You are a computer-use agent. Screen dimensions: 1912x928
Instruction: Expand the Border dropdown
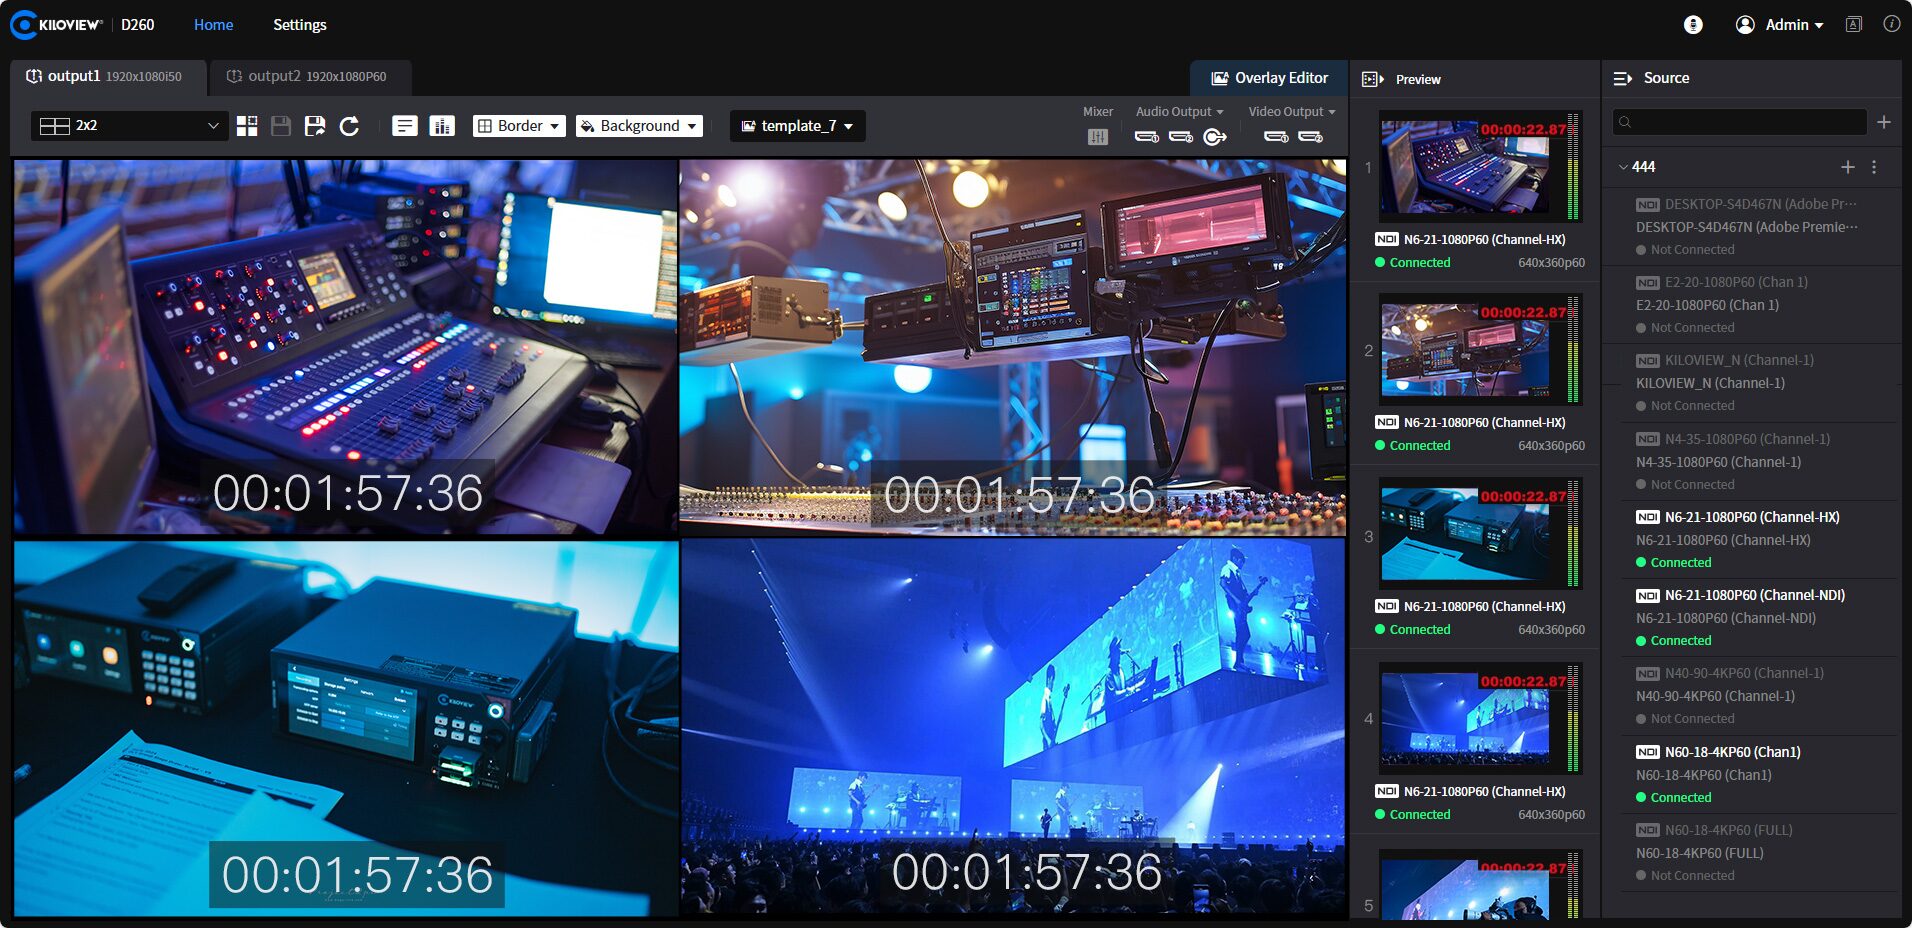[518, 126]
